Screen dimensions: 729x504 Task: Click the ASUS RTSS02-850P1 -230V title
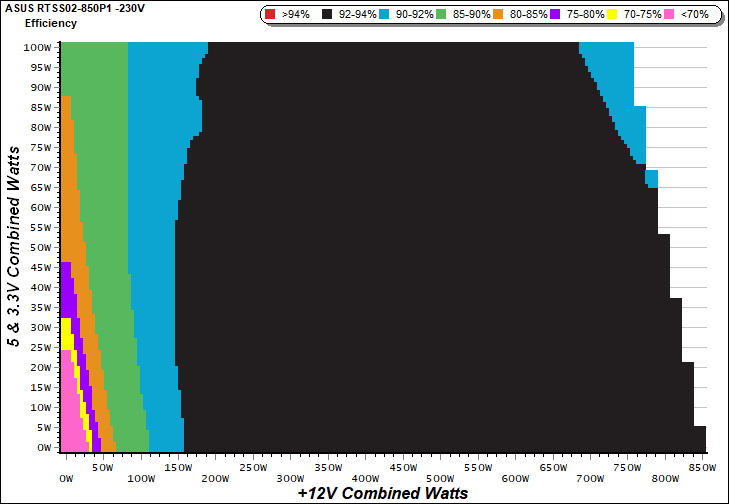[x=75, y=8]
